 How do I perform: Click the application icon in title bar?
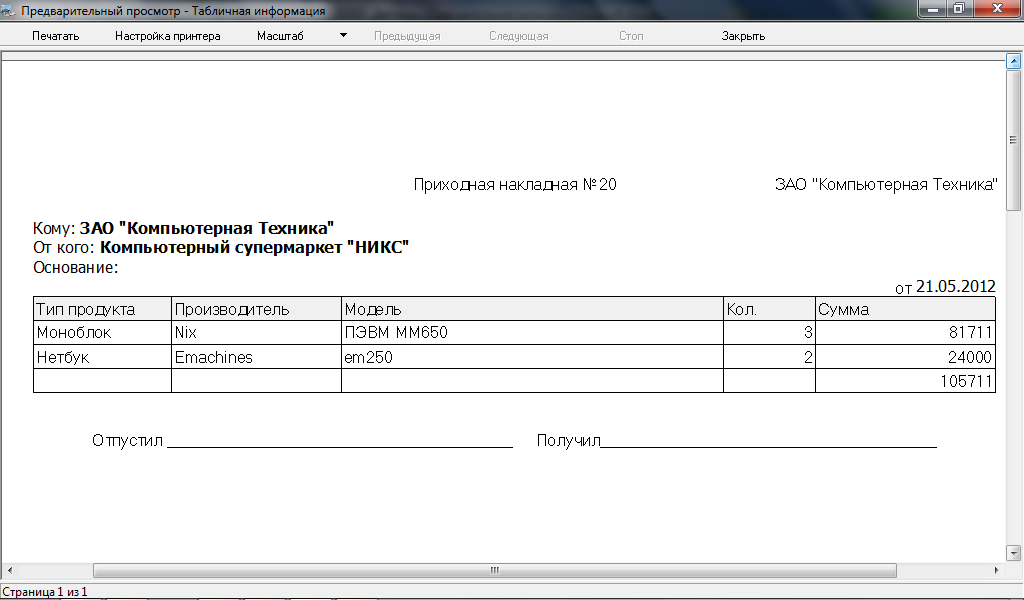coord(8,10)
